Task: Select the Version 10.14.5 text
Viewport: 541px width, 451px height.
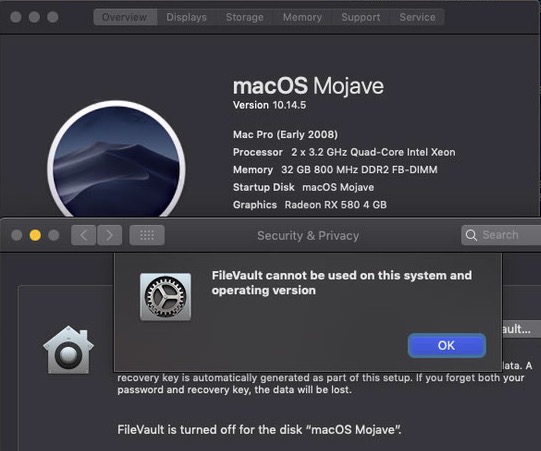Action: tap(269, 105)
